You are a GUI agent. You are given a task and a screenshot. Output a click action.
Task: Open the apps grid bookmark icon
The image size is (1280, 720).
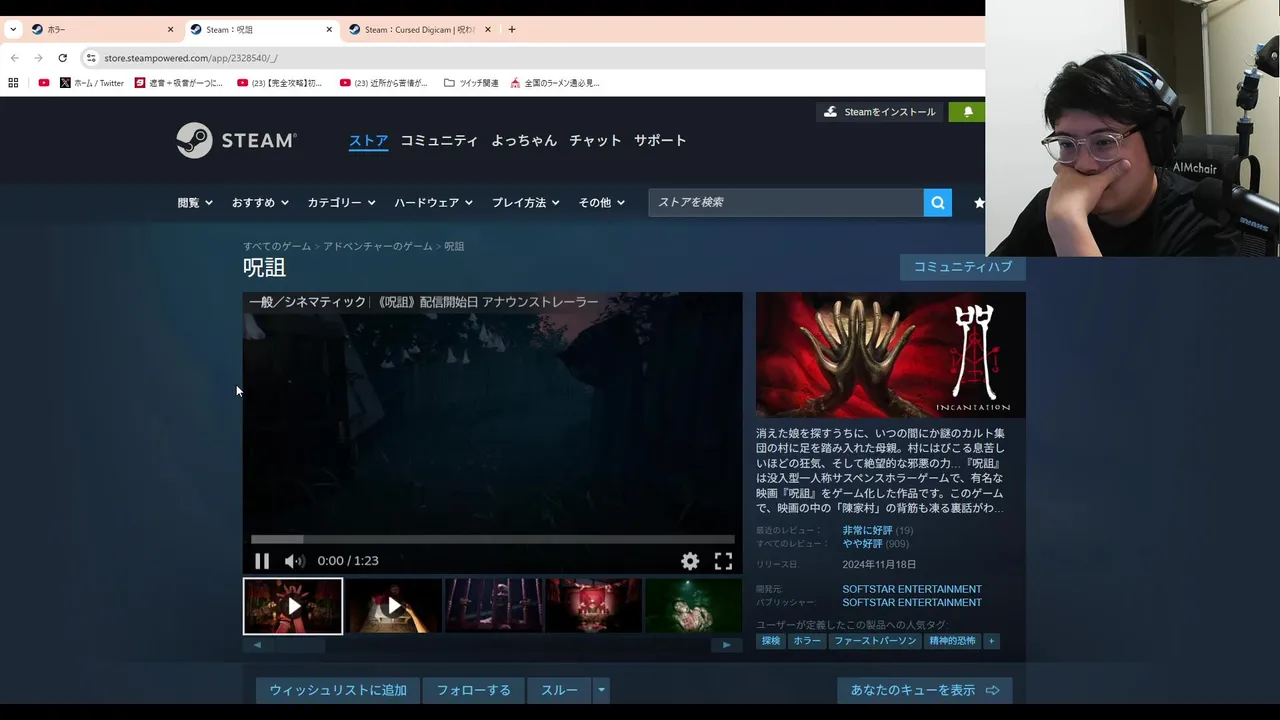pyautogui.click(x=13, y=83)
